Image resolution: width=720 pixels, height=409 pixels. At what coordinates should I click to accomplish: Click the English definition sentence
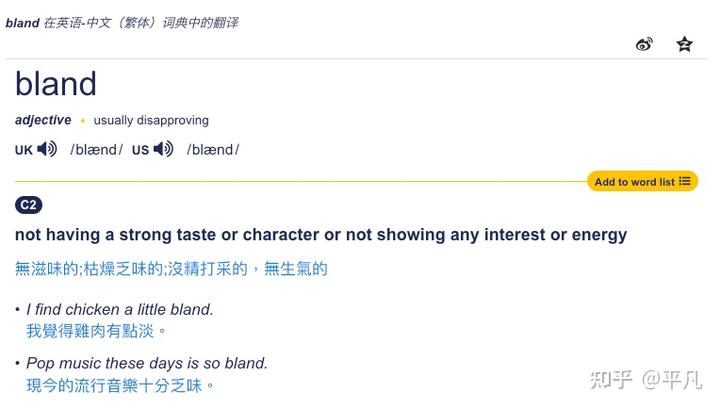(x=321, y=235)
